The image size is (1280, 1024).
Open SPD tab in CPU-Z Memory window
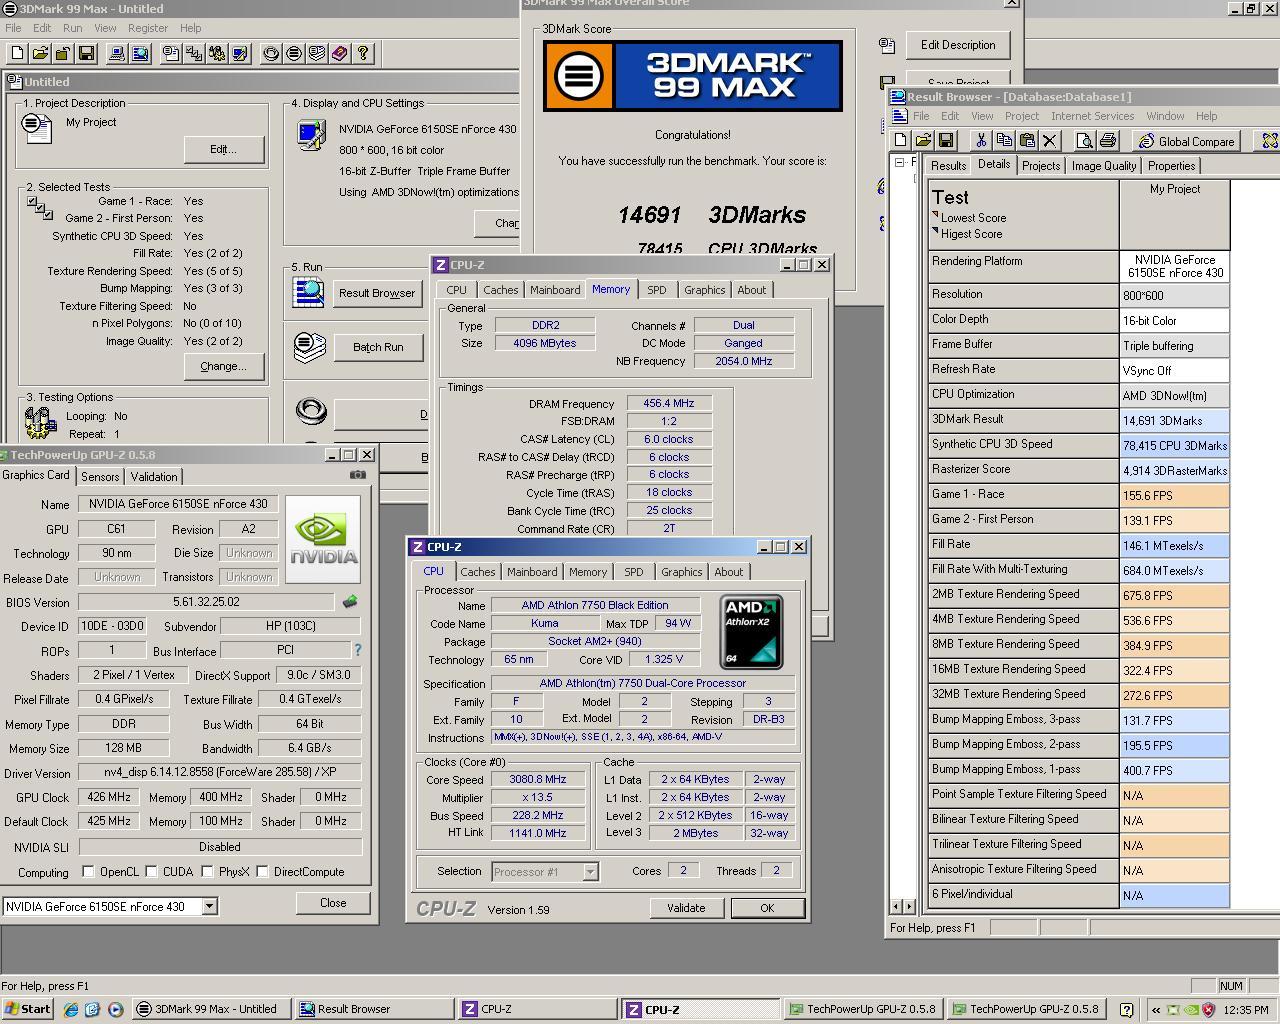656,290
